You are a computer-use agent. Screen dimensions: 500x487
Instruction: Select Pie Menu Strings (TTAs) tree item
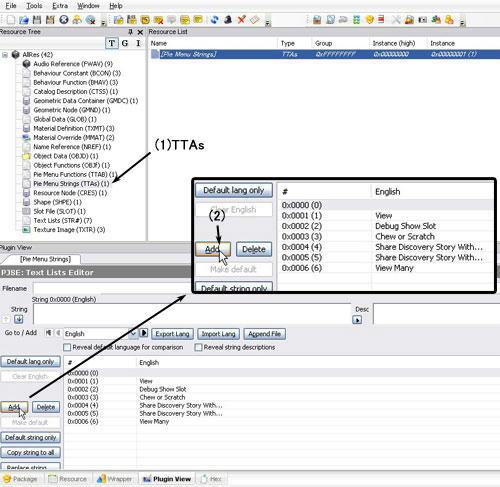pyautogui.click(x=71, y=184)
